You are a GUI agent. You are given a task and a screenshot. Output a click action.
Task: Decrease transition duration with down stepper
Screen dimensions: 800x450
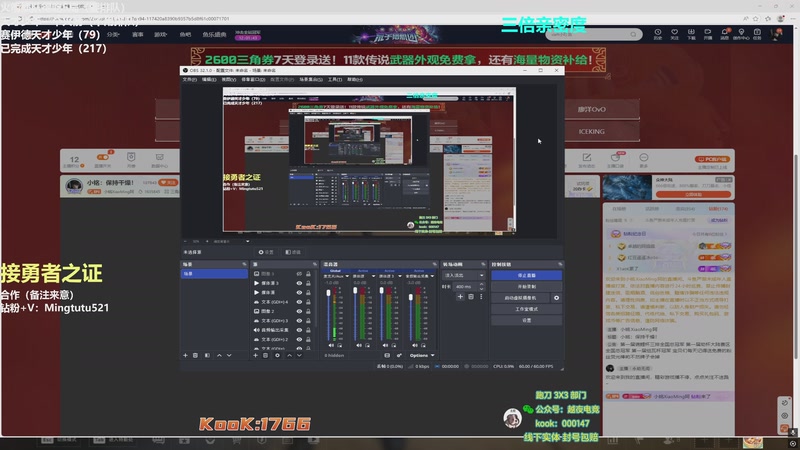[x=482, y=289]
